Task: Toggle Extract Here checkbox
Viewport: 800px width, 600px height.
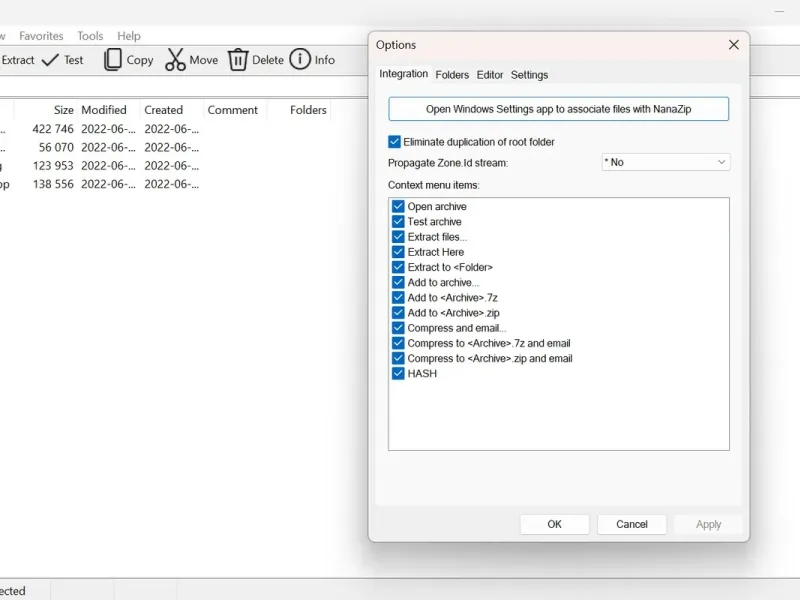Action: point(398,252)
